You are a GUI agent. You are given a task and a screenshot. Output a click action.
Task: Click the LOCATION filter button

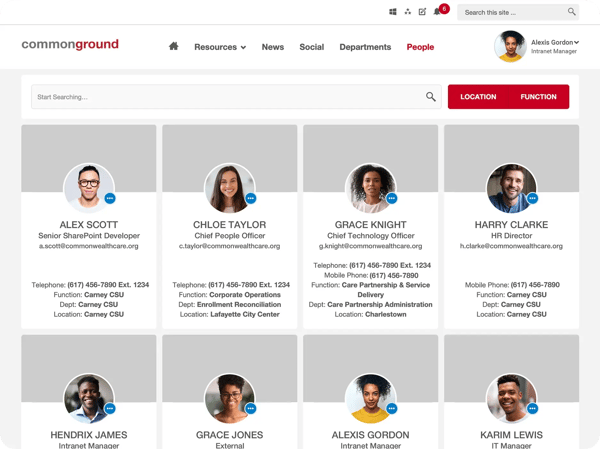coord(478,97)
